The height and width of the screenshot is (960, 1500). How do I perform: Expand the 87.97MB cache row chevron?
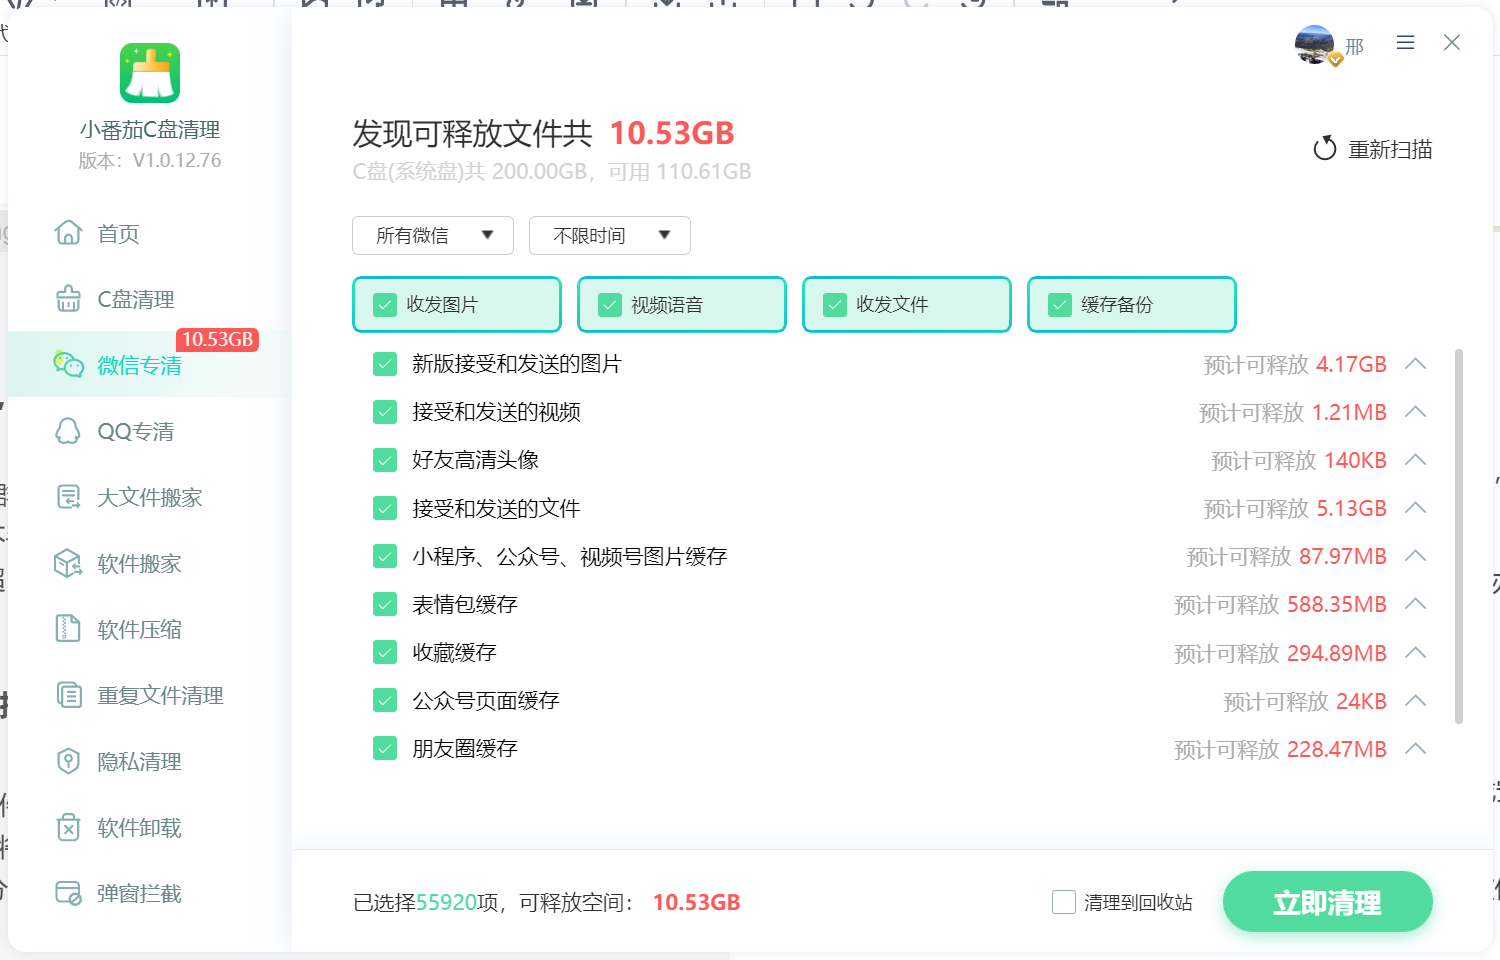(1415, 556)
